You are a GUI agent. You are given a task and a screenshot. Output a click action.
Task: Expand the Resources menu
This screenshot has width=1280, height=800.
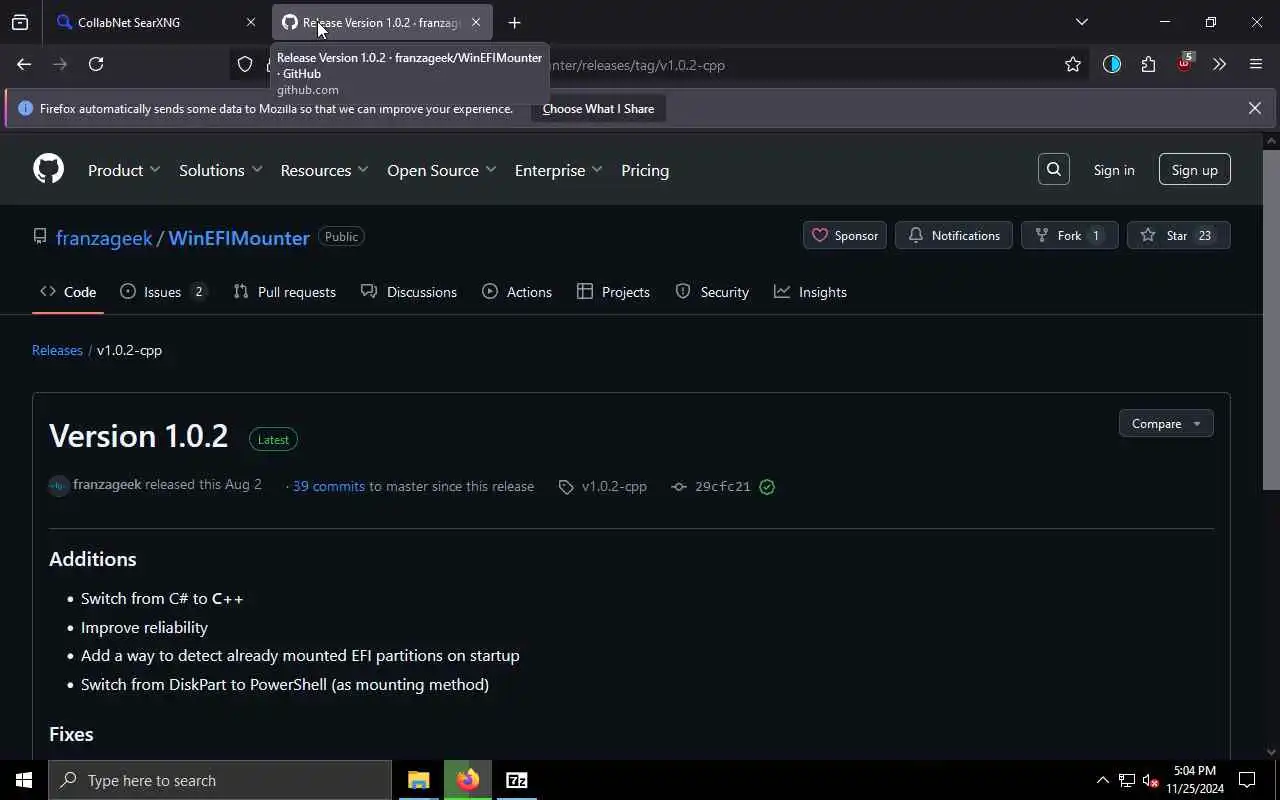(x=325, y=170)
